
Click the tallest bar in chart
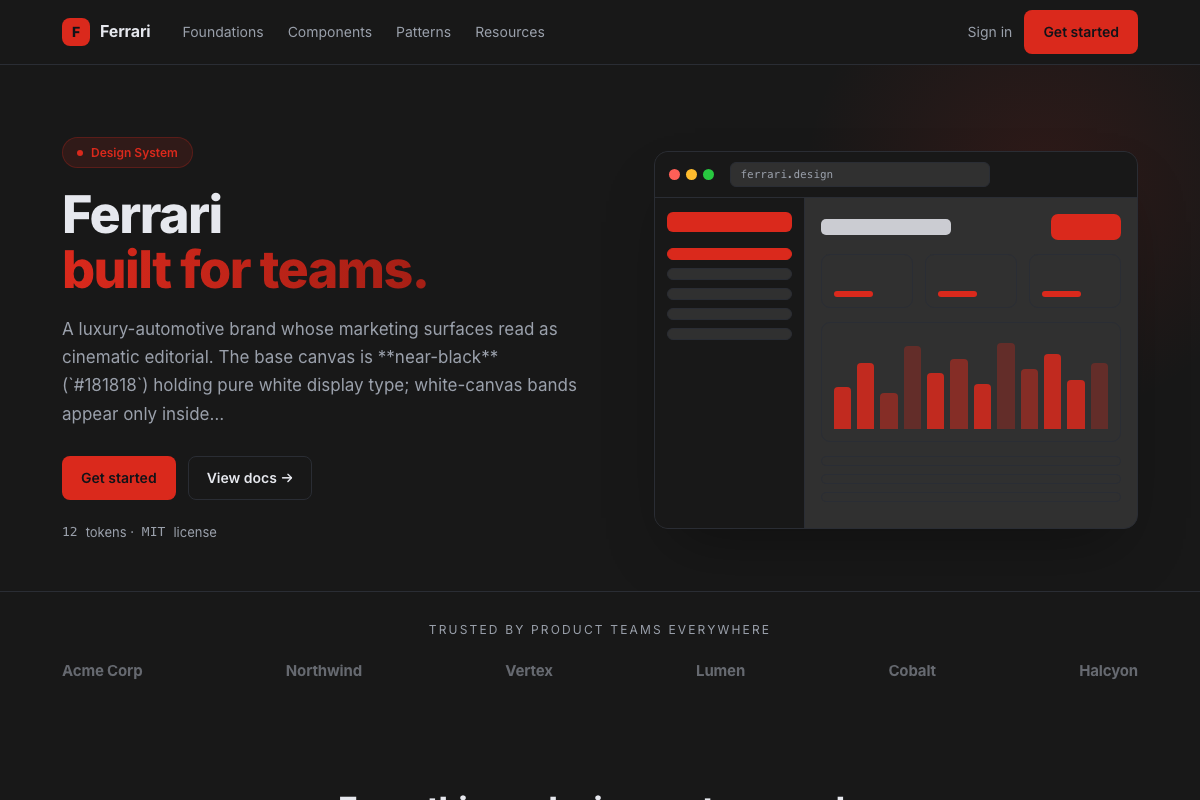1006,386
